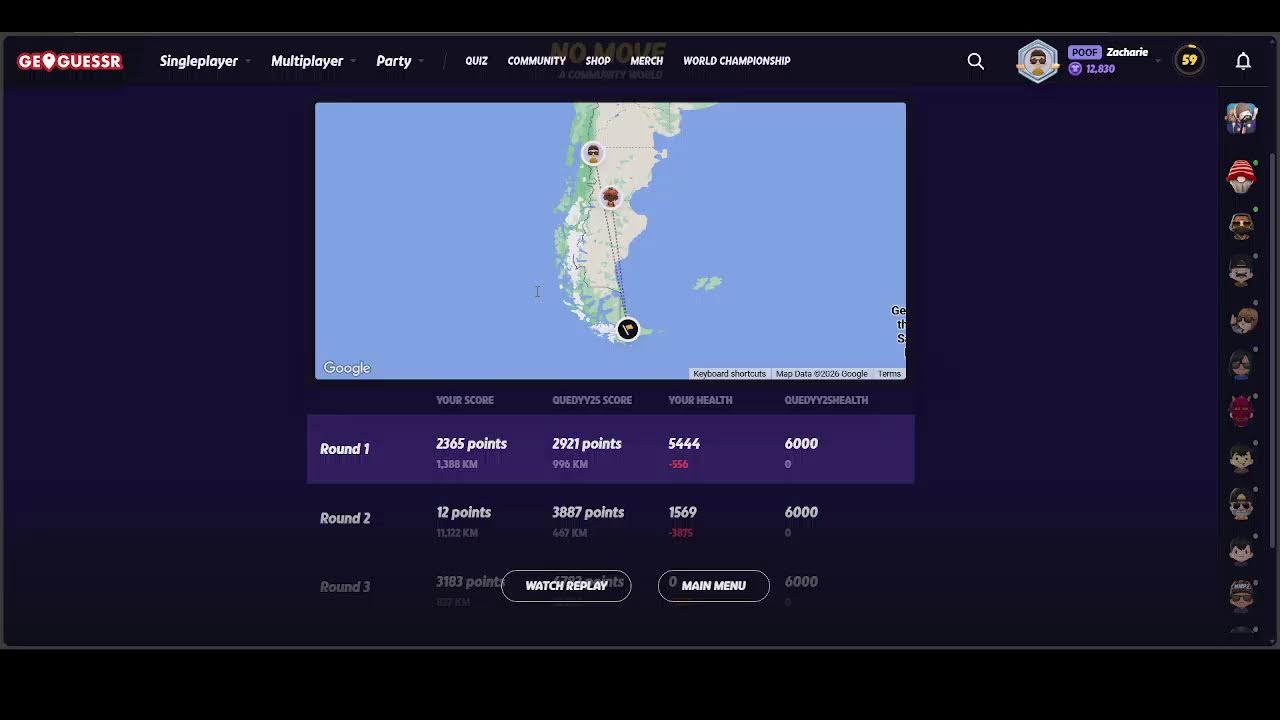
Task: Open the GeoGuessr logo home link
Action: [70, 61]
